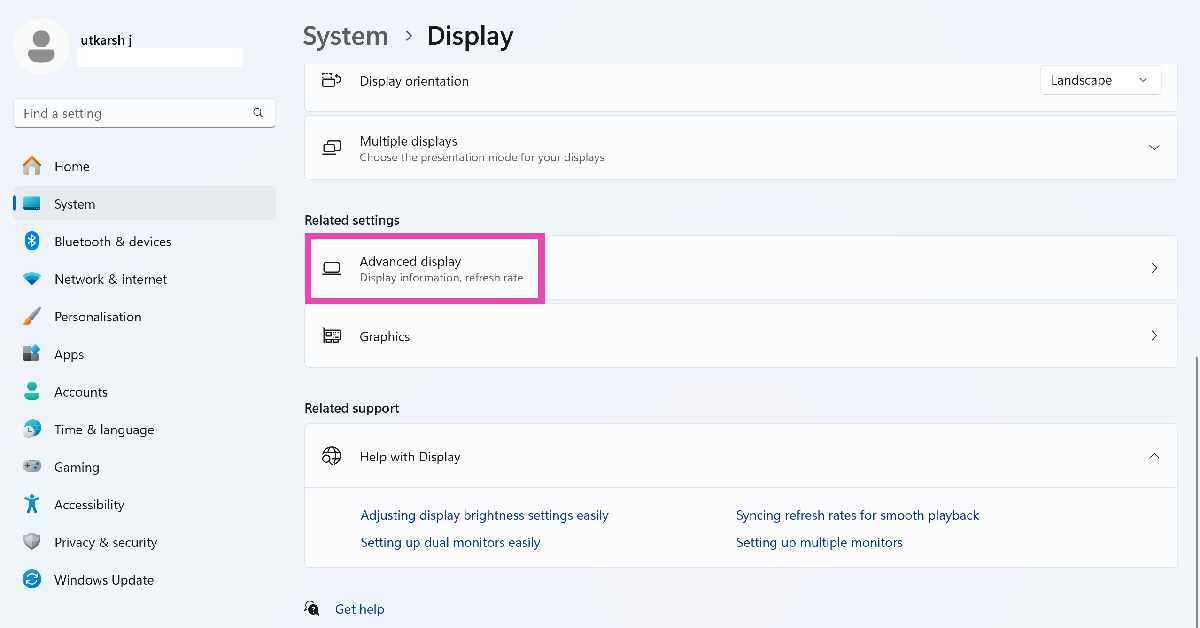Open Graphics related settings
The width and height of the screenshot is (1200, 628).
(x=740, y=336)
